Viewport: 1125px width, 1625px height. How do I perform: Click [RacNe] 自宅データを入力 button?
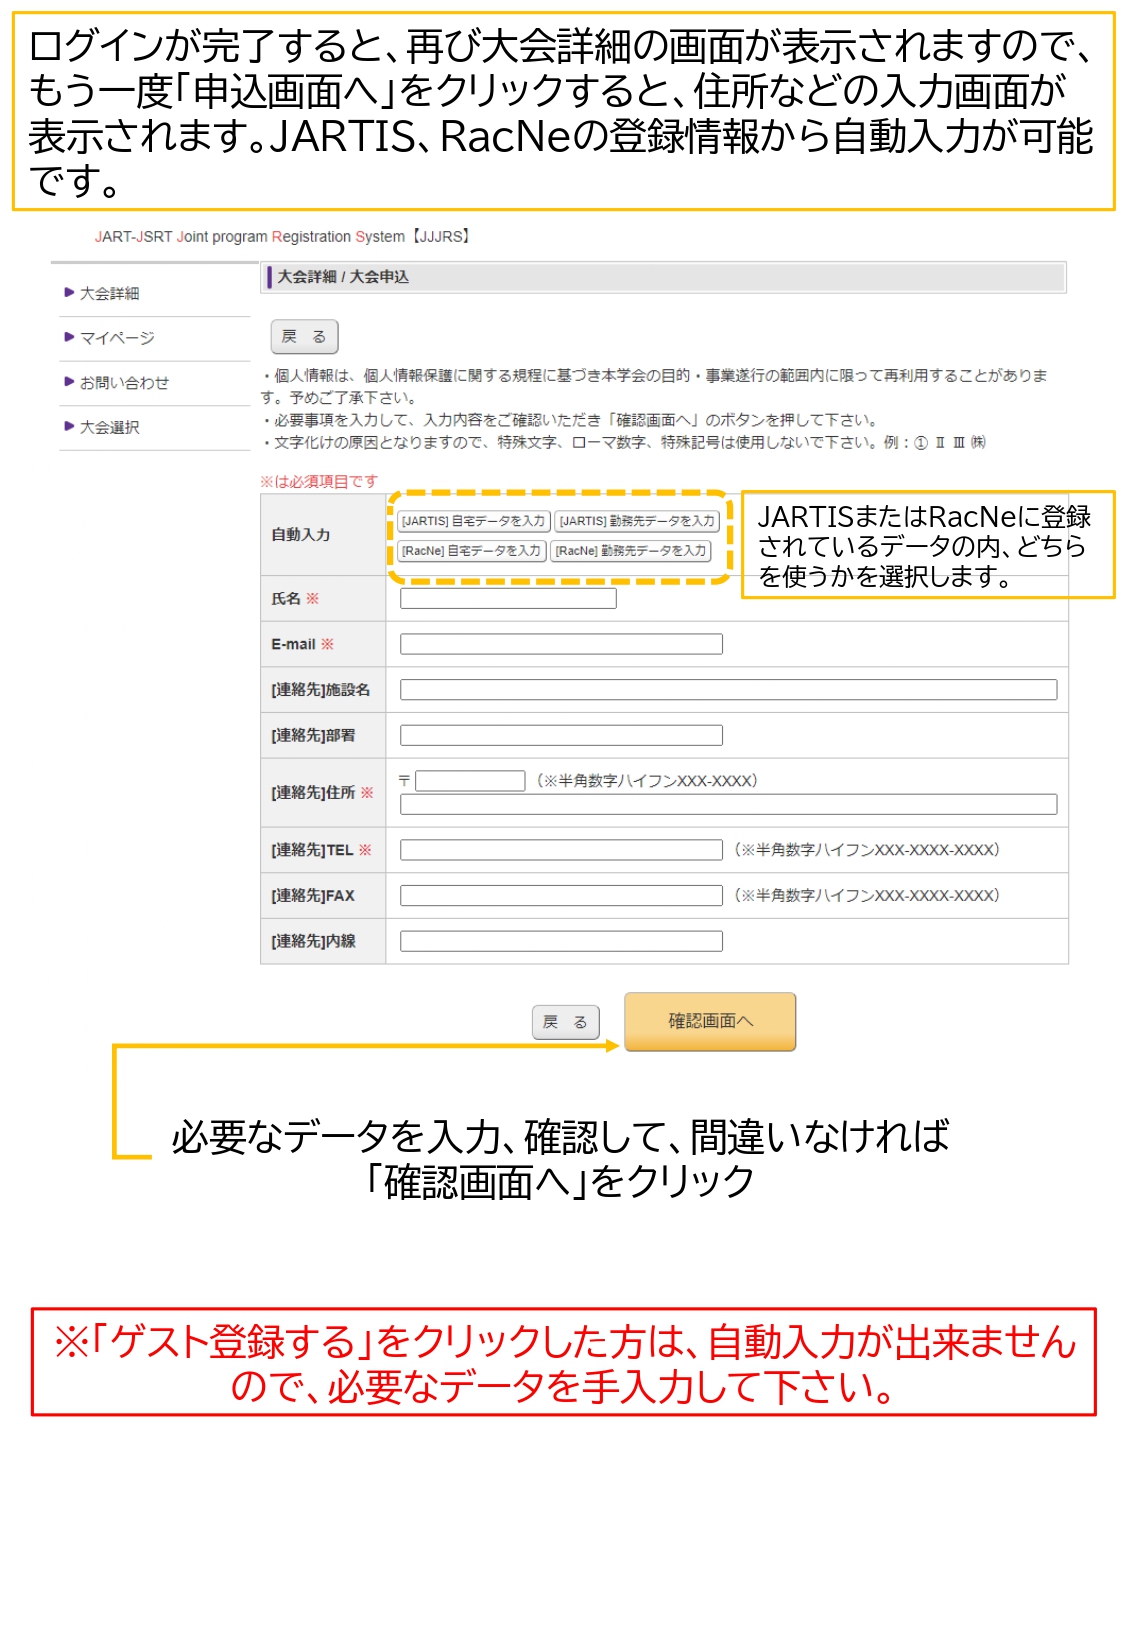(x=471, y=551)
